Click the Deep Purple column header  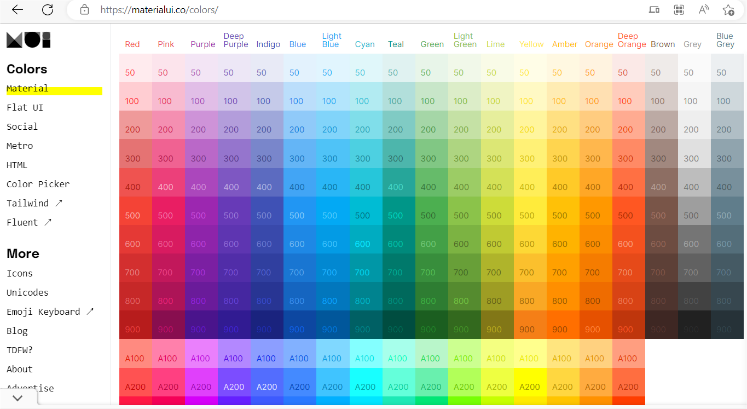(236, 40)
